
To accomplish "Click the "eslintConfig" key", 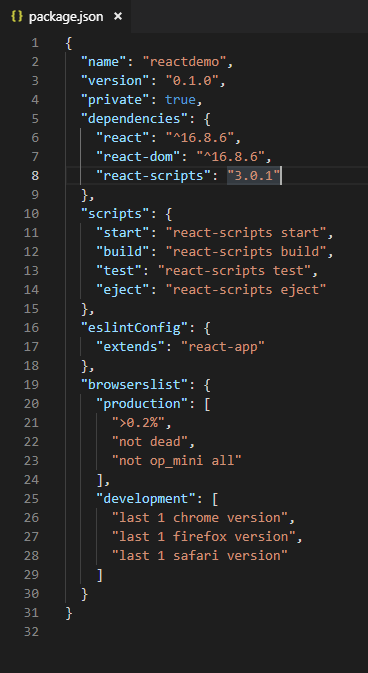I will pos(131,327).
